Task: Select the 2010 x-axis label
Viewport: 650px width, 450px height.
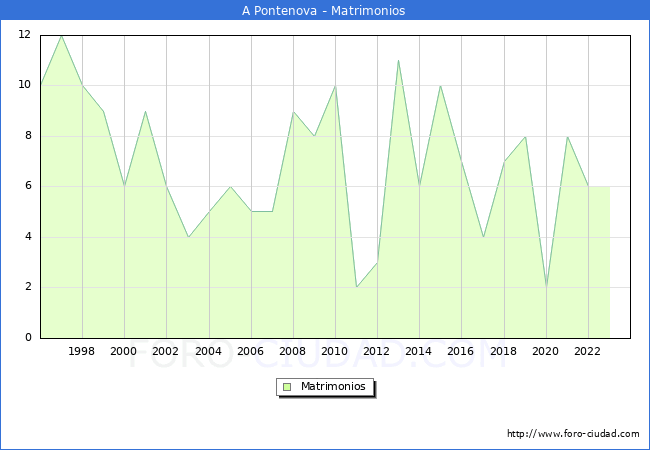Action: pos(335,352)
